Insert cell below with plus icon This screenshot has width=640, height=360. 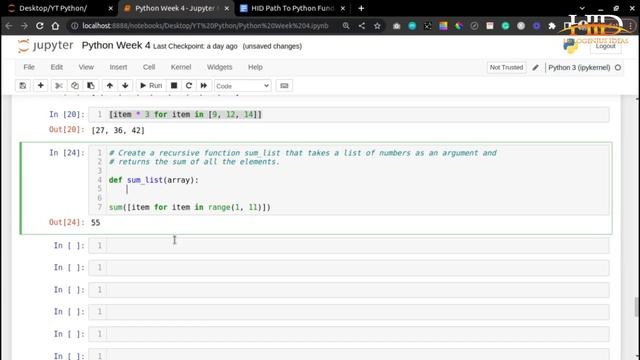coord(40,86)
